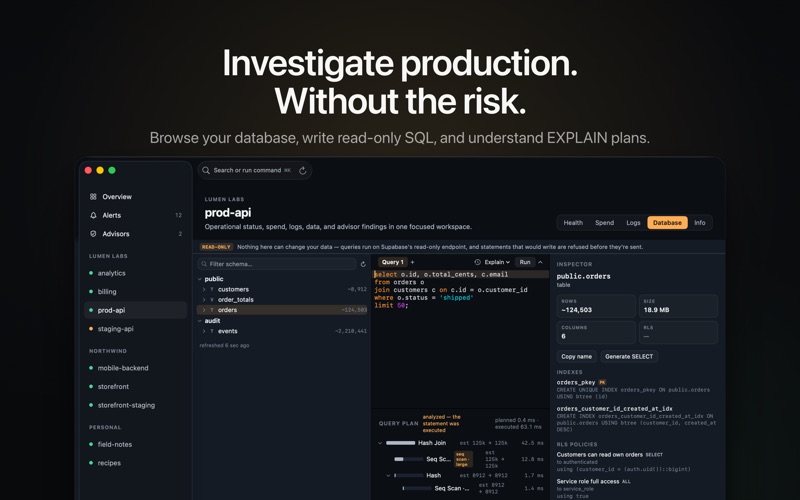The width and height of the screenshot is (800, 500).
Task: Click the clock history icon next to Explain
Action: click(x=478, y=262)
